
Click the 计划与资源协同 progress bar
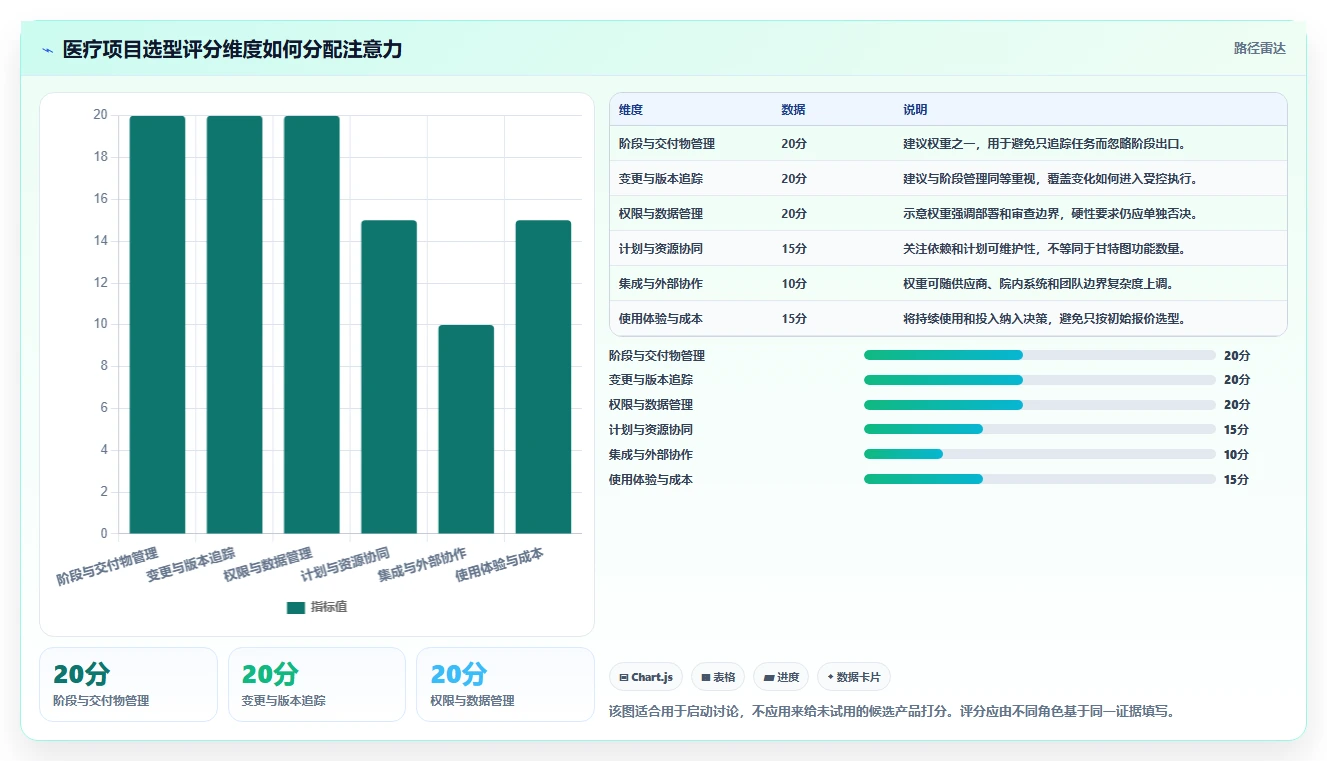coord(1040,429)
